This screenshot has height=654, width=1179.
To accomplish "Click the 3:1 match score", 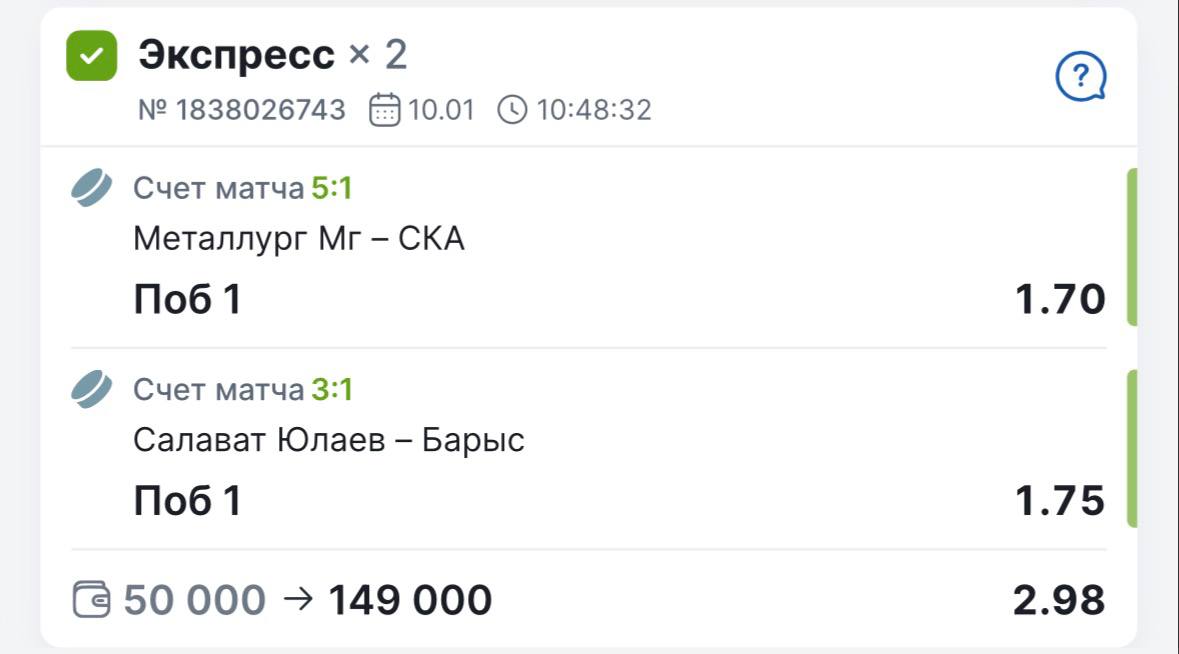I will 332,389.
